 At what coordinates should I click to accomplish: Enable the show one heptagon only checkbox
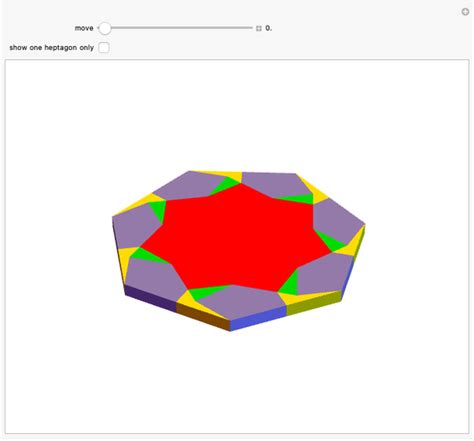click(104, 48)
